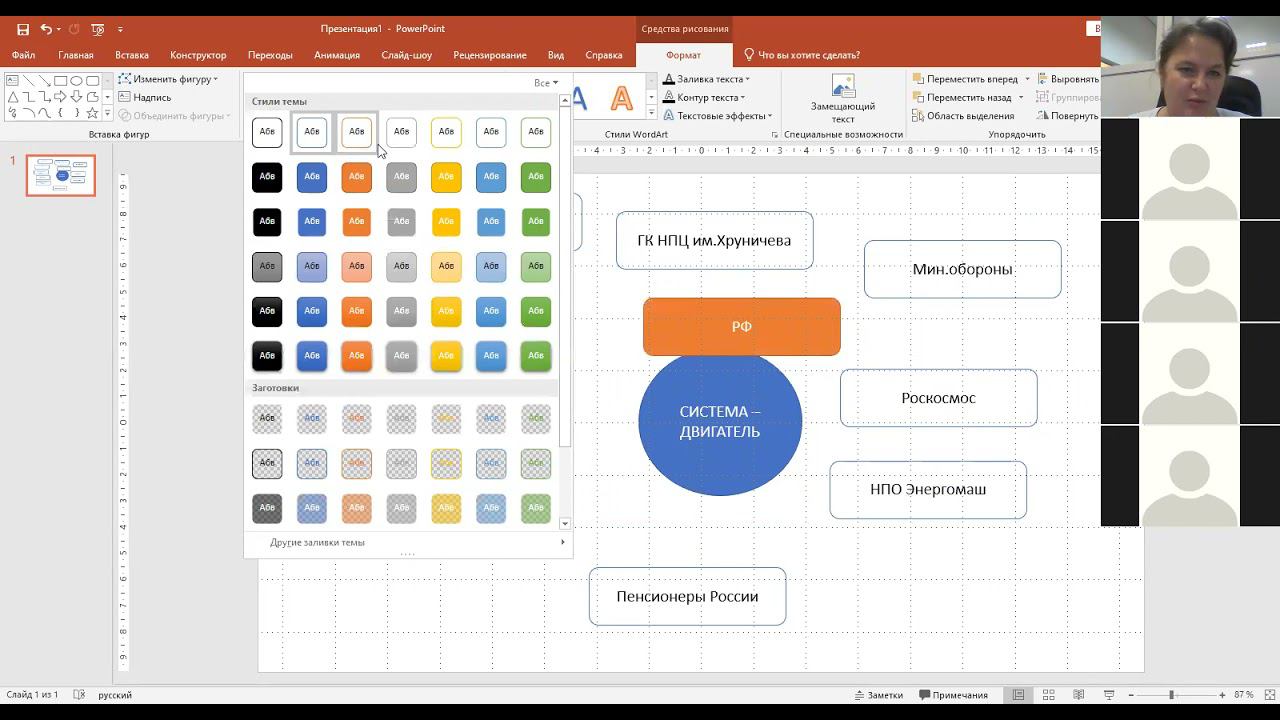
Task: Open the Переходы tab
Action: [x=270, y=55]
